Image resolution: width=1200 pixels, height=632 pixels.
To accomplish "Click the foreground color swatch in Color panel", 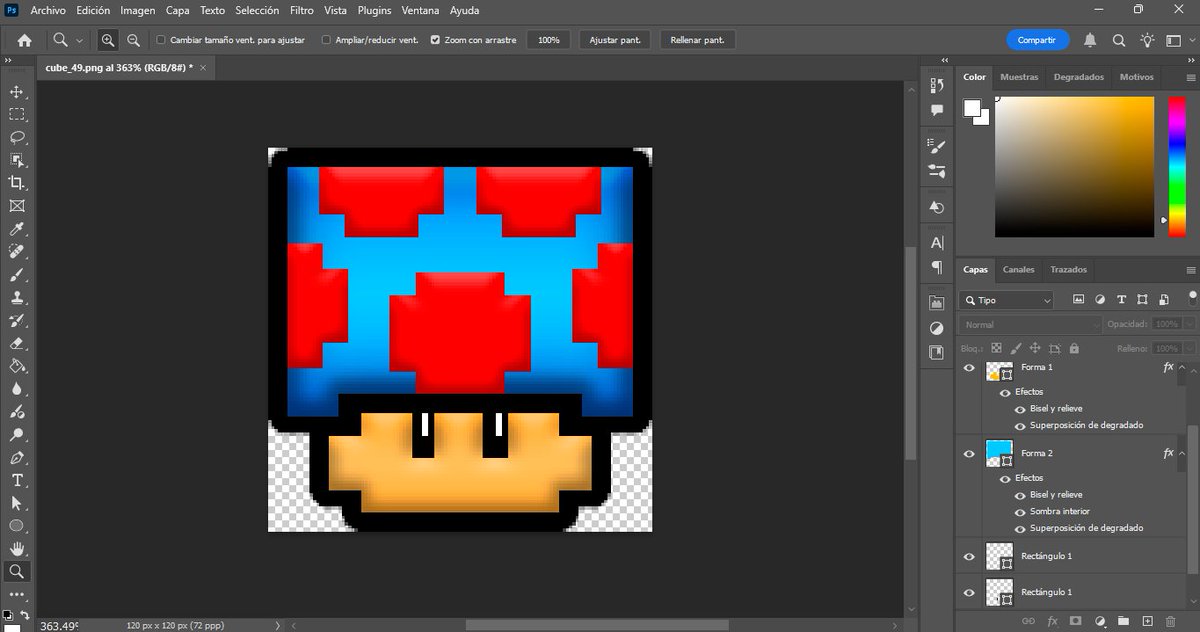I will pos(972,108).
